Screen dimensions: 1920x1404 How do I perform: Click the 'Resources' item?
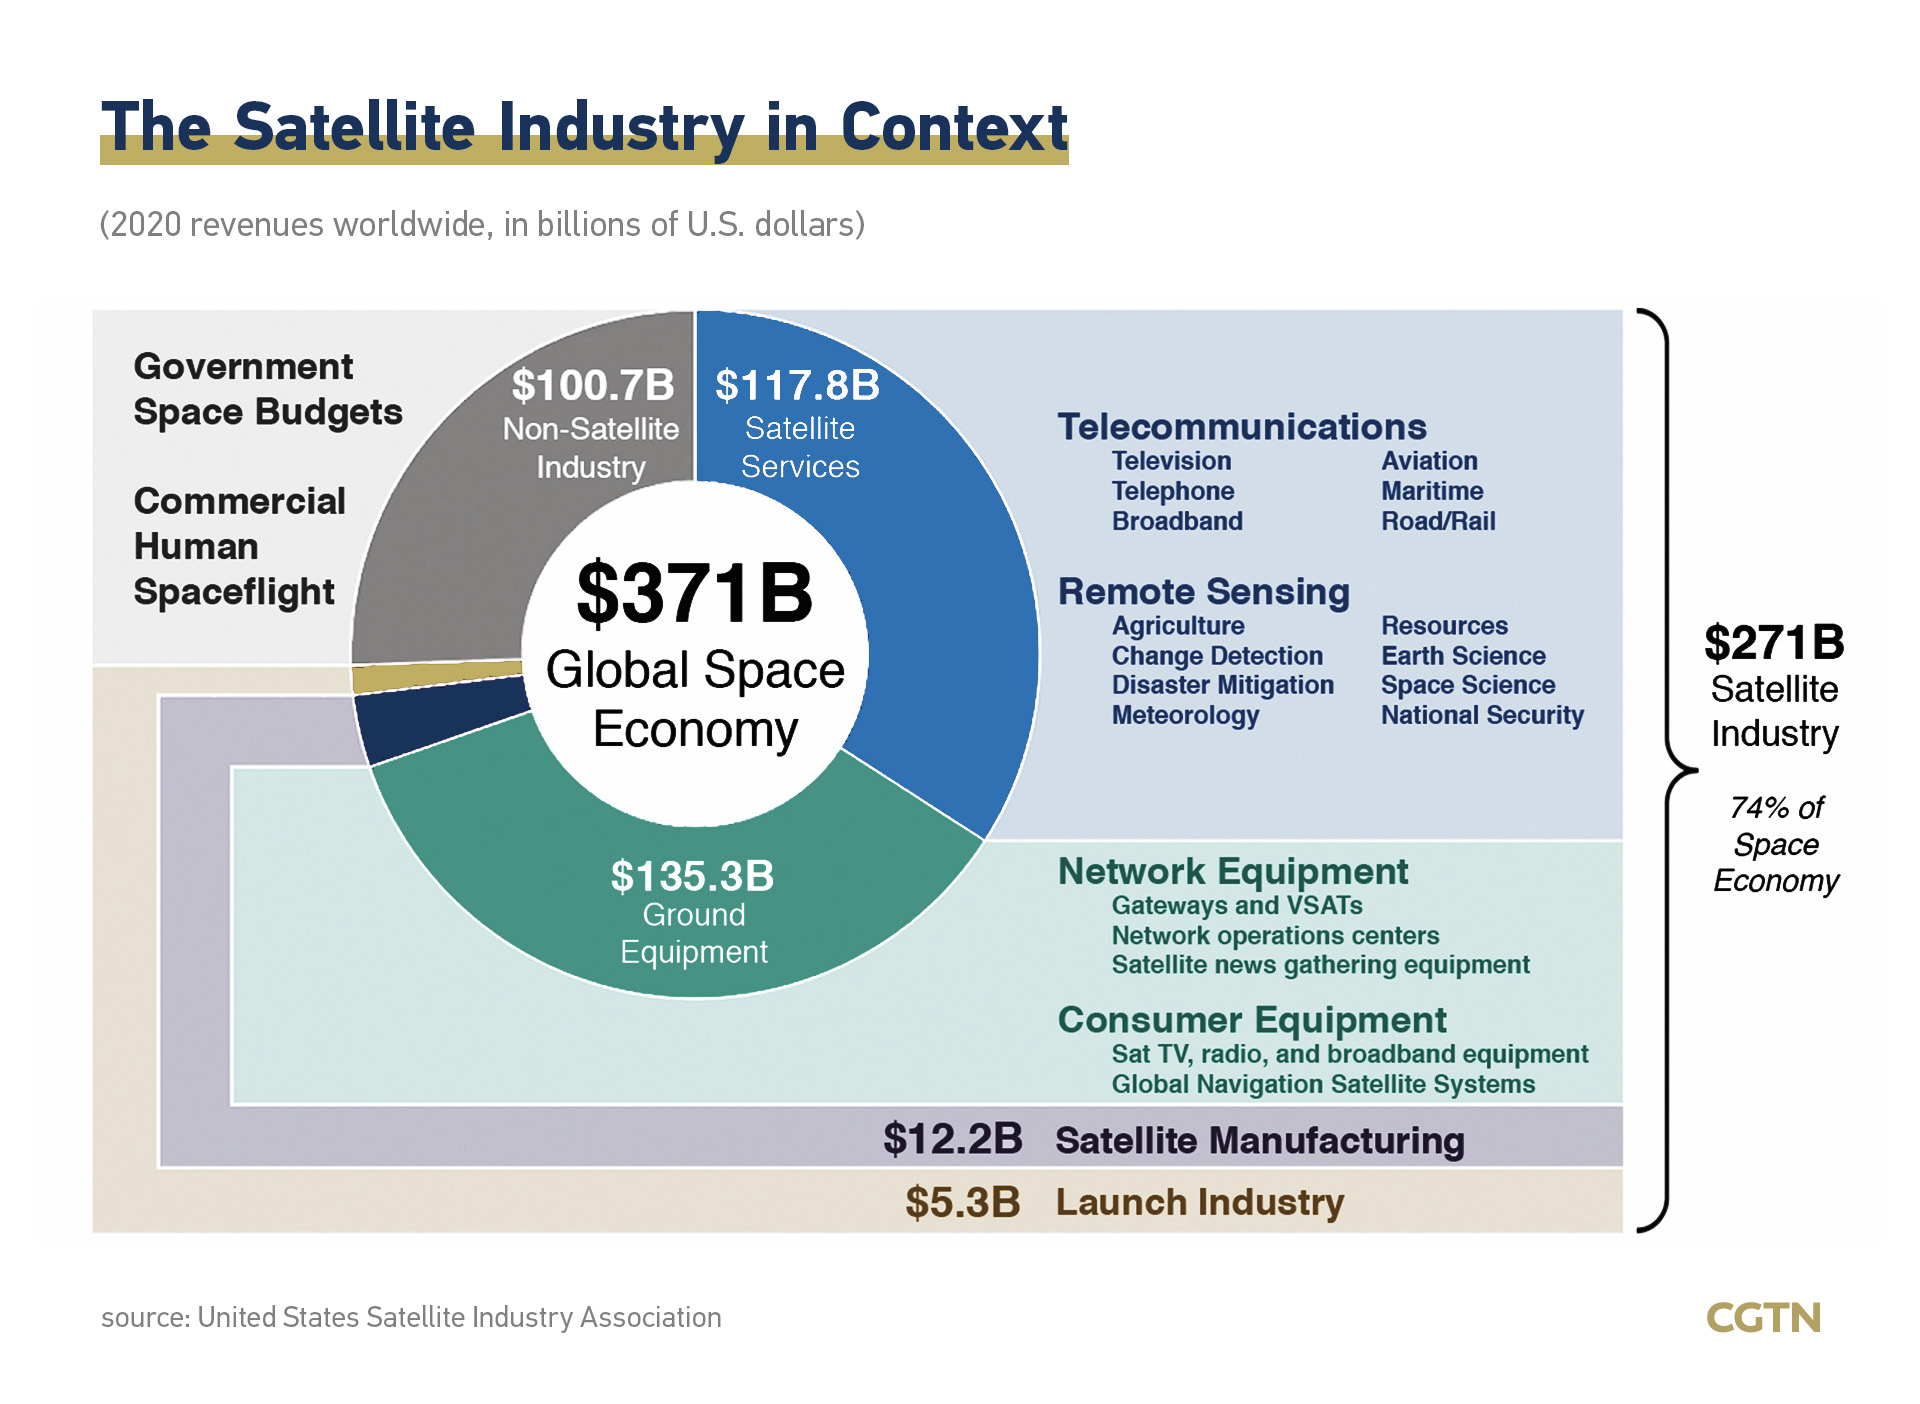(x=1444, y=626)
